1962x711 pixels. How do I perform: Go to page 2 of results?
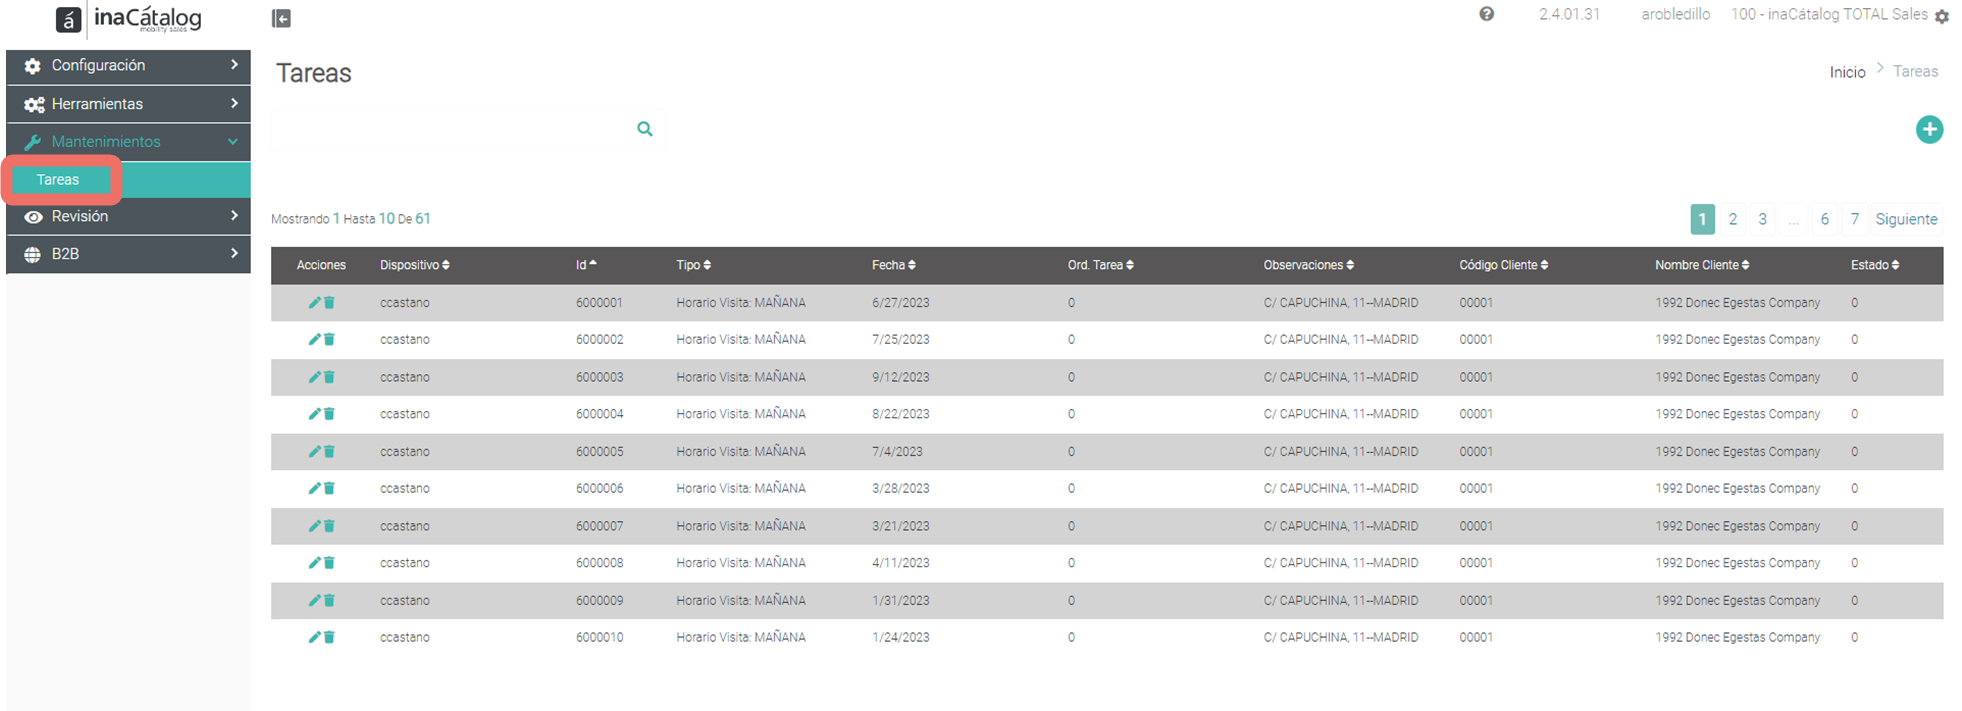[x=1733, y=219]
